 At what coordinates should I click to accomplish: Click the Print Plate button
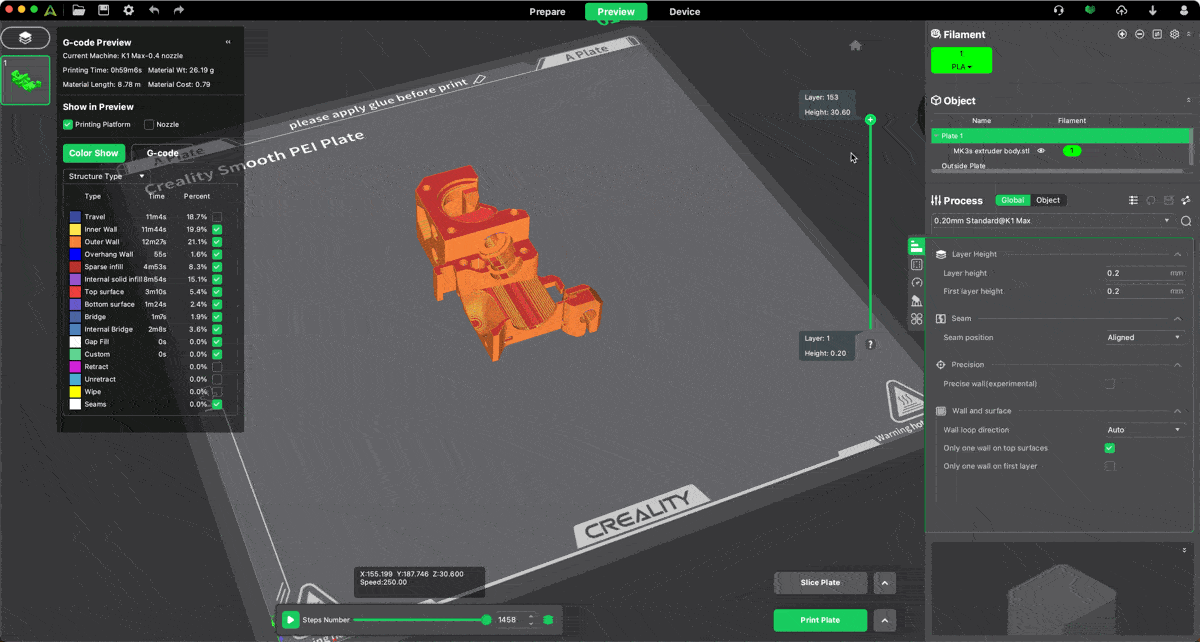coord(820,620)
